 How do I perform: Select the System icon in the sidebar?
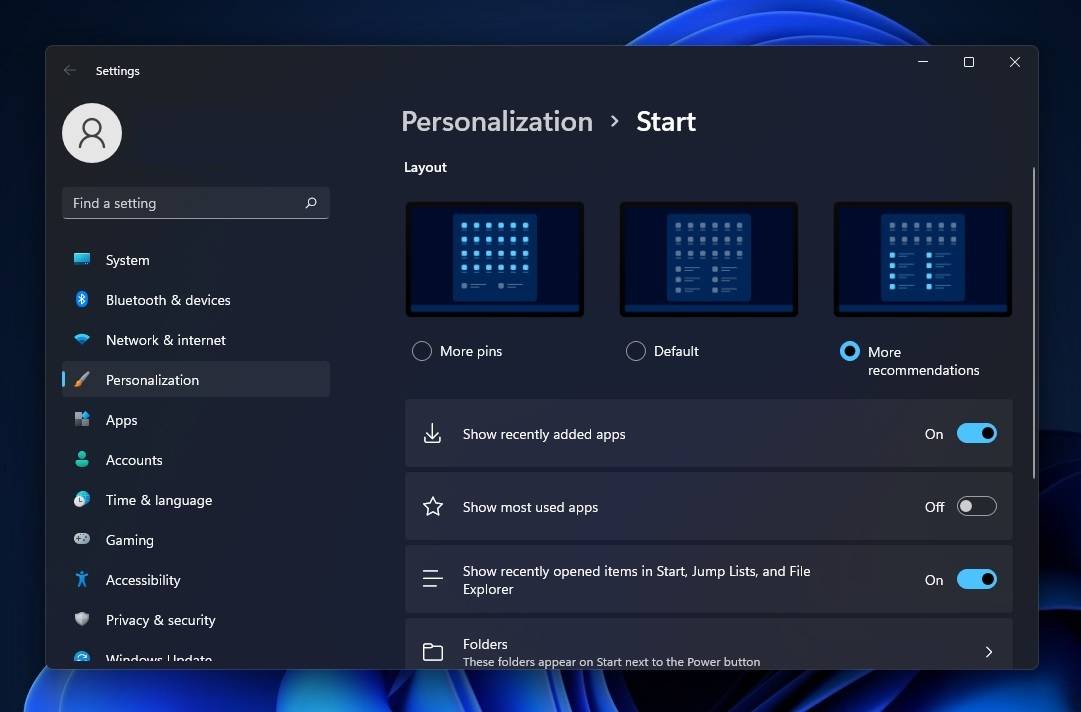[81, 259]
